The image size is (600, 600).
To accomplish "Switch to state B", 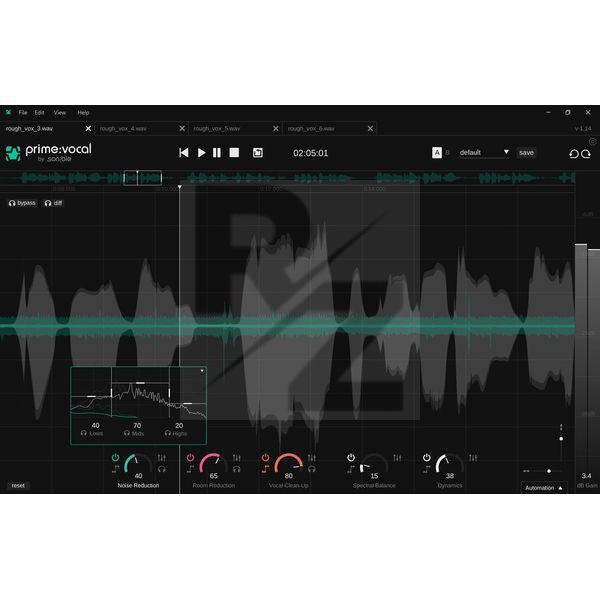I will pos(447,153).
